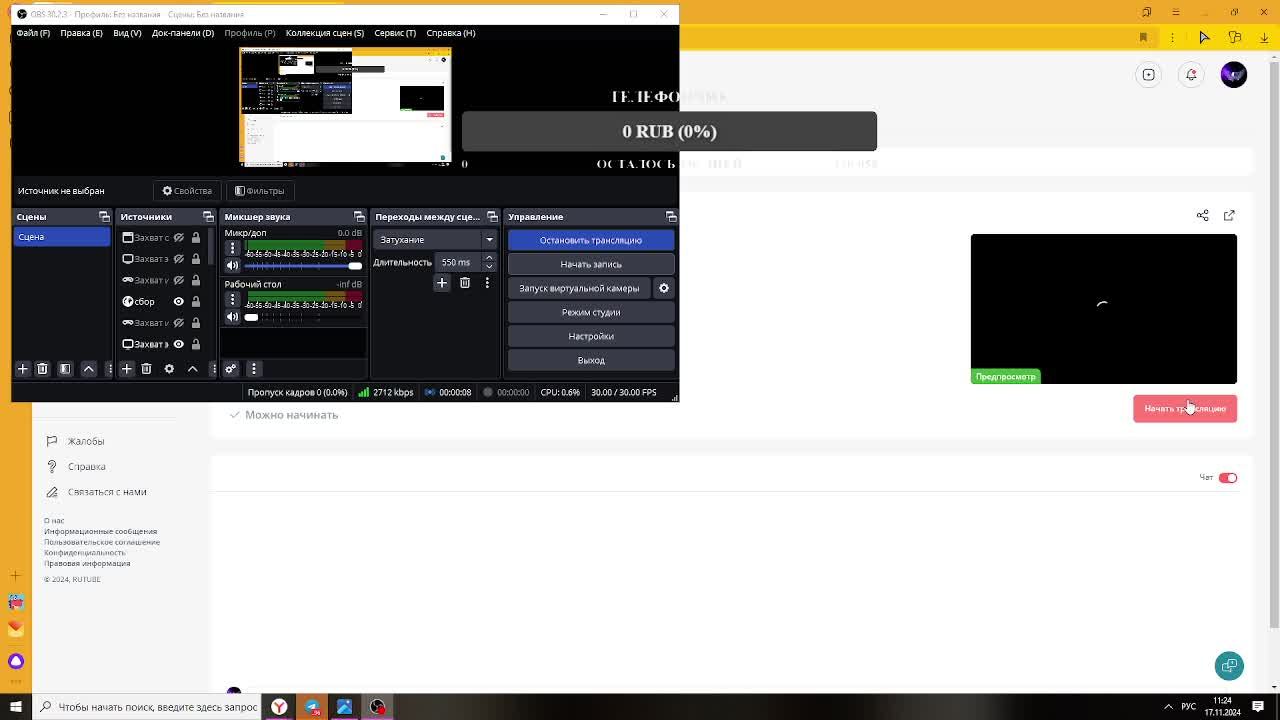
Task: Open the Коллекция сцен menu
Action: click(325, 33)
